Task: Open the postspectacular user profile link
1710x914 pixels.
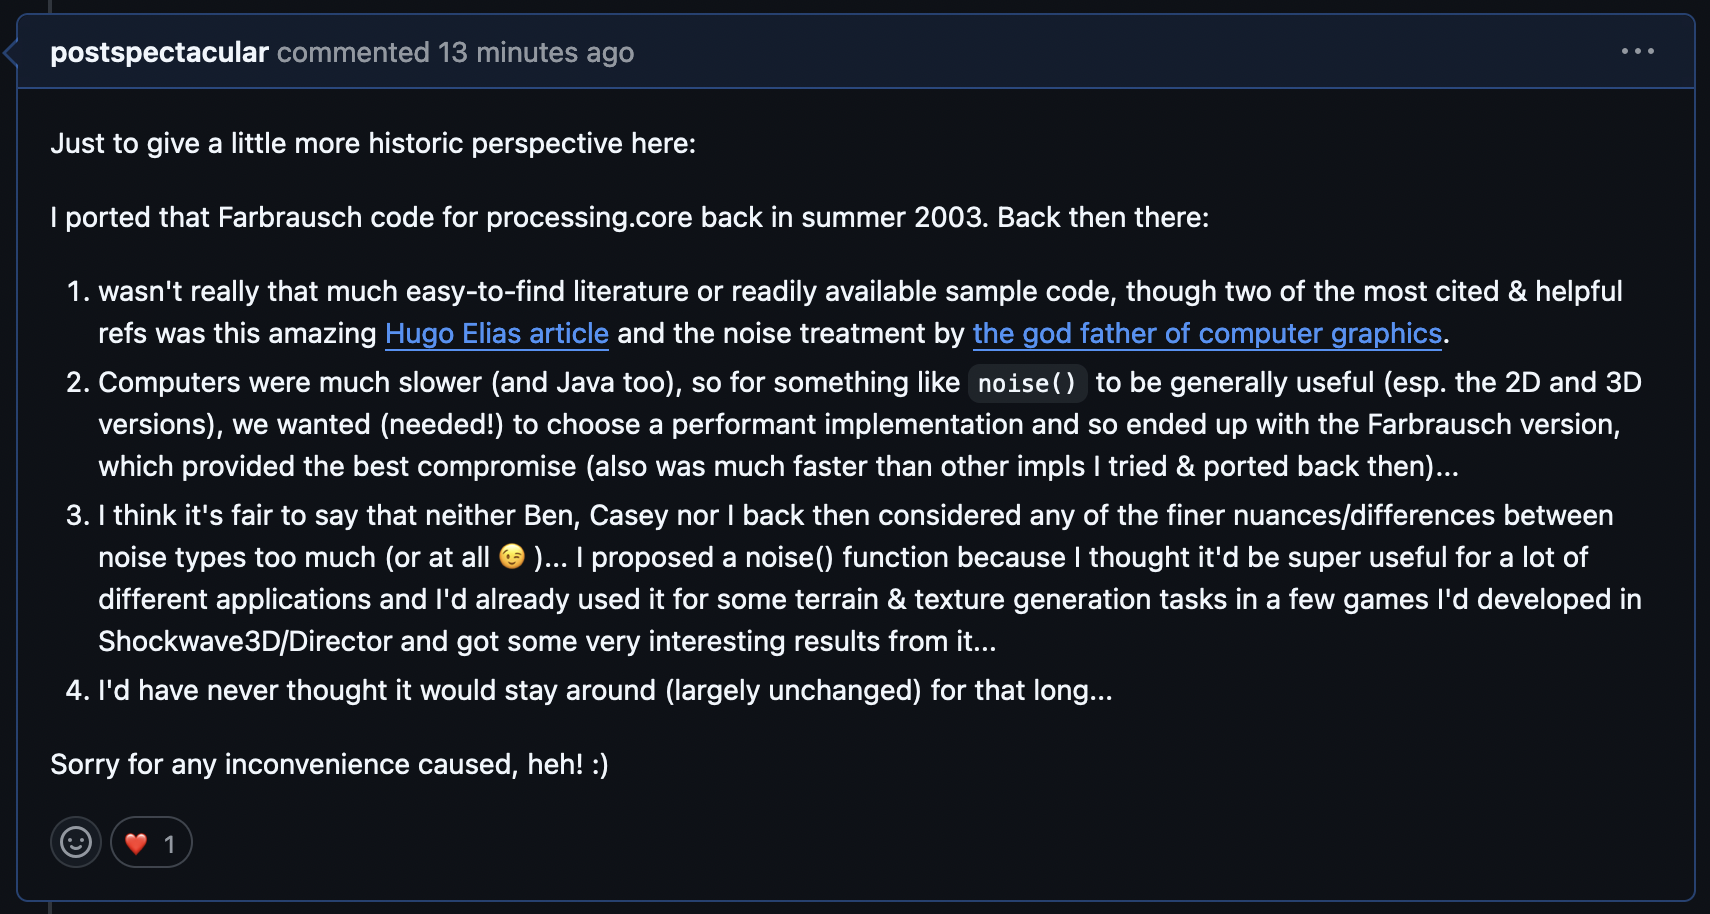Action: click(x=159, y=52)
